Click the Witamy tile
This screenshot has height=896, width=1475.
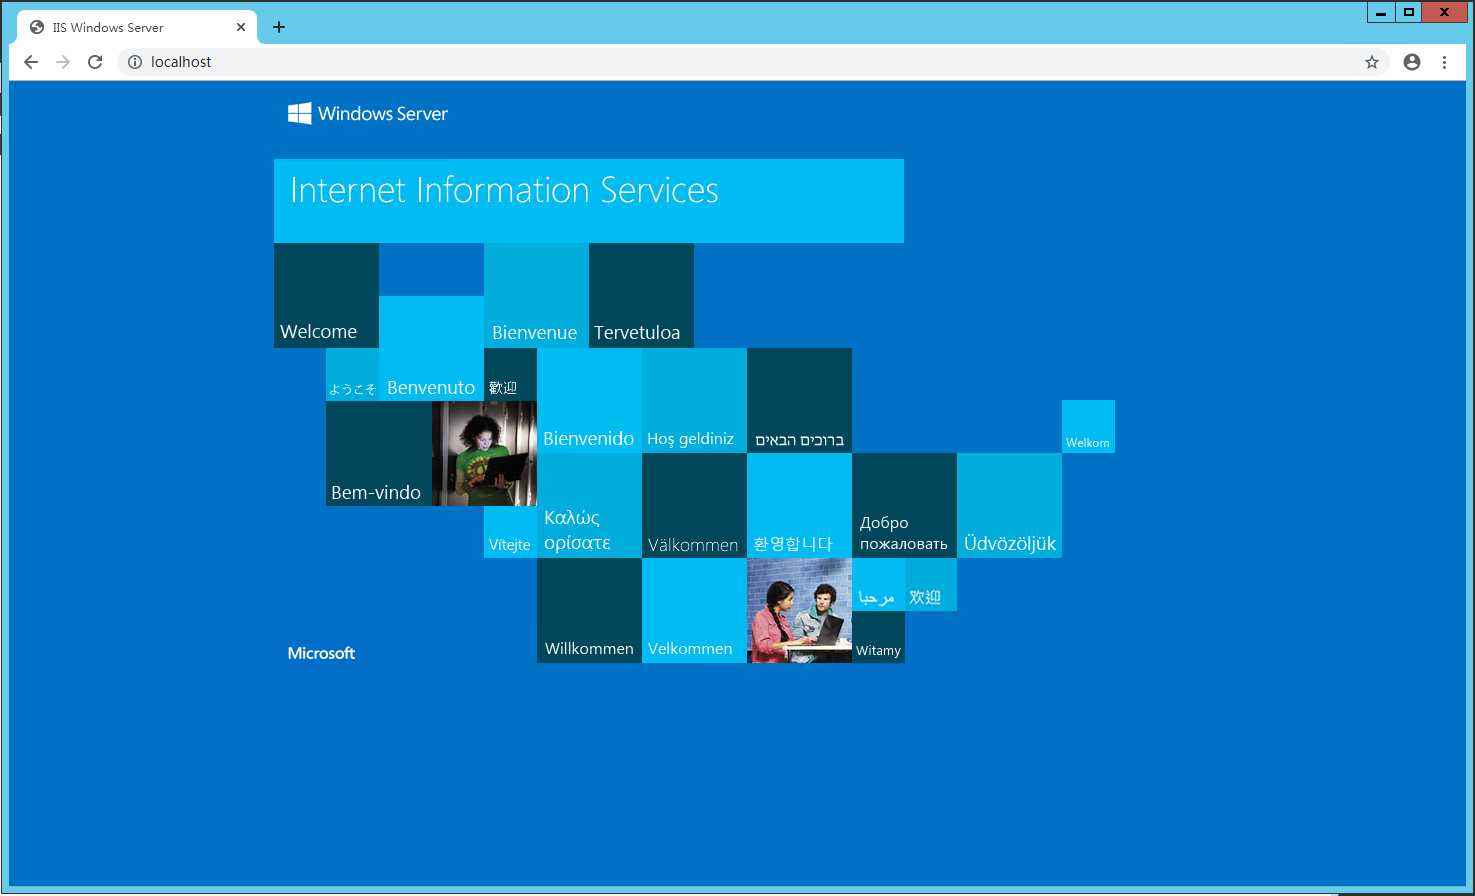(878, 637)
